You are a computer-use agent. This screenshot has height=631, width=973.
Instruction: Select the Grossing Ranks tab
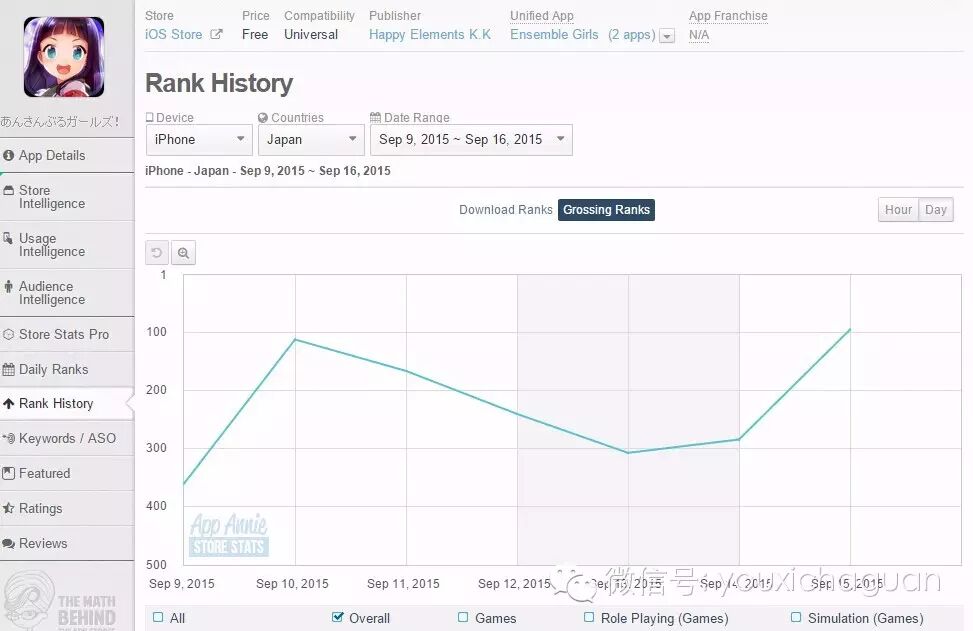tap(606, 210)
